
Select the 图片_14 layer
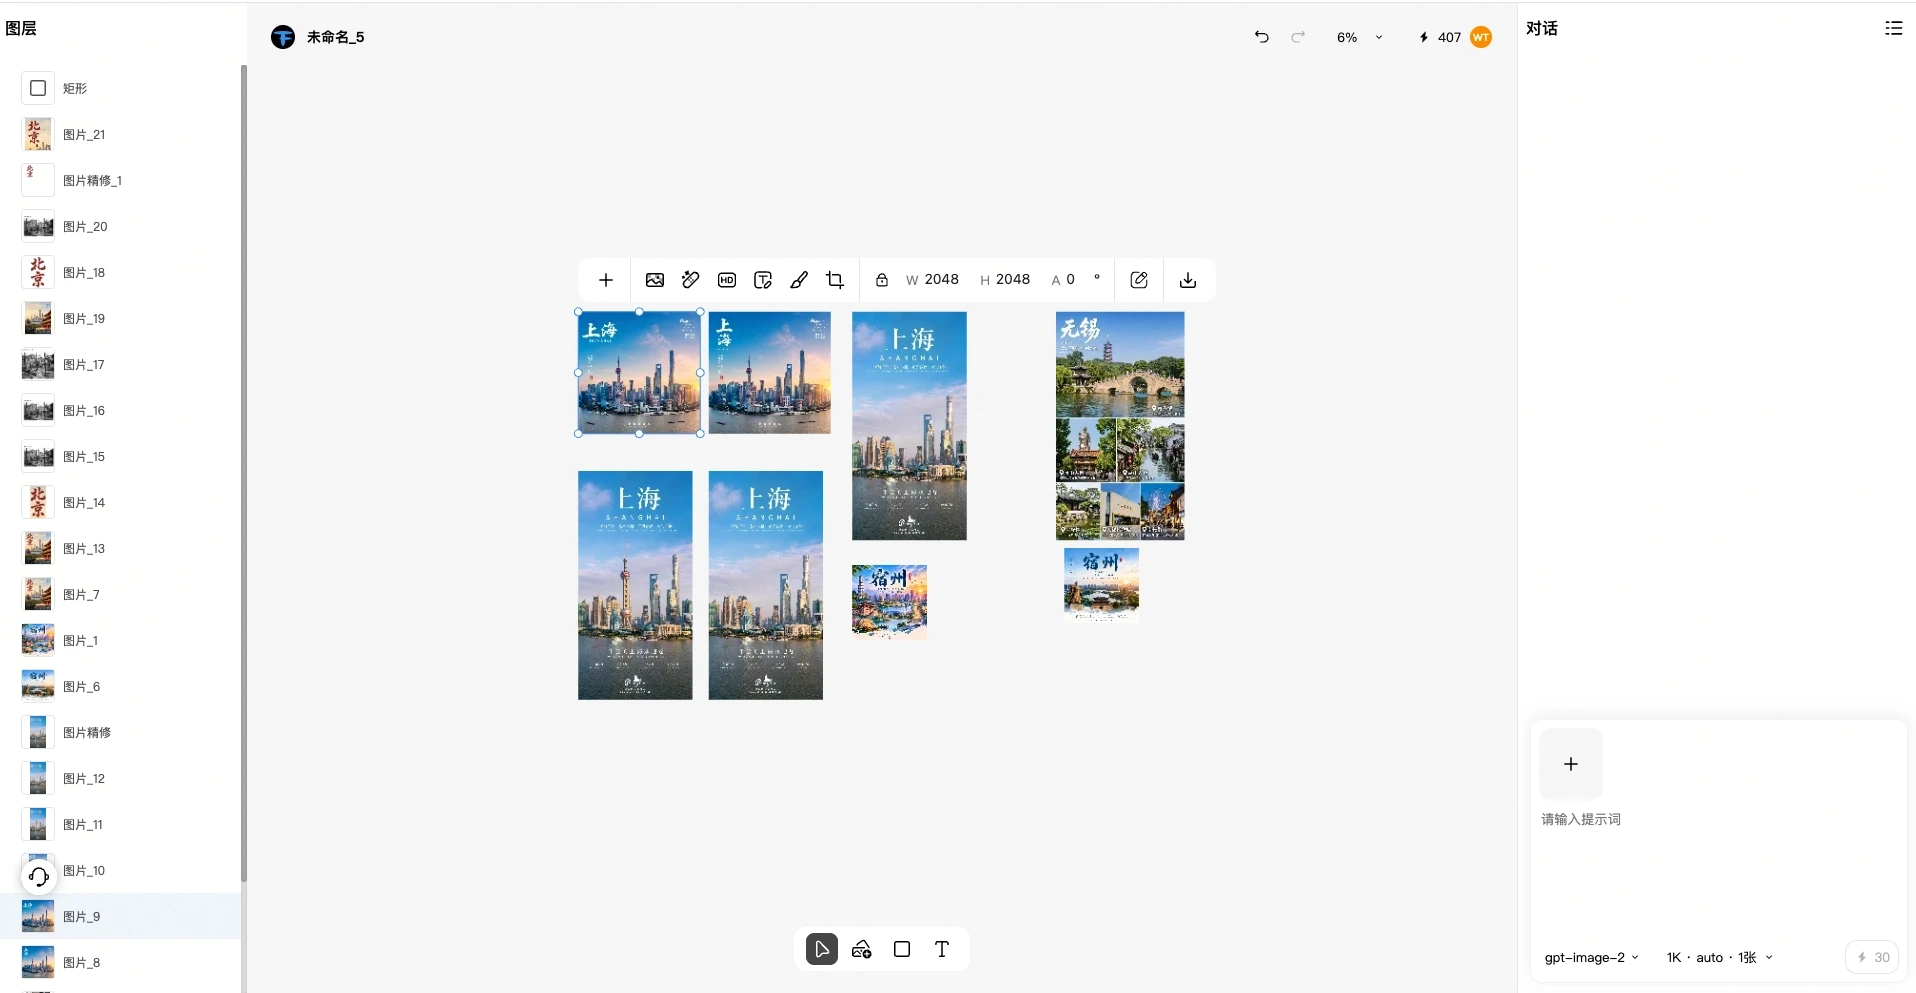pos(120,502)
